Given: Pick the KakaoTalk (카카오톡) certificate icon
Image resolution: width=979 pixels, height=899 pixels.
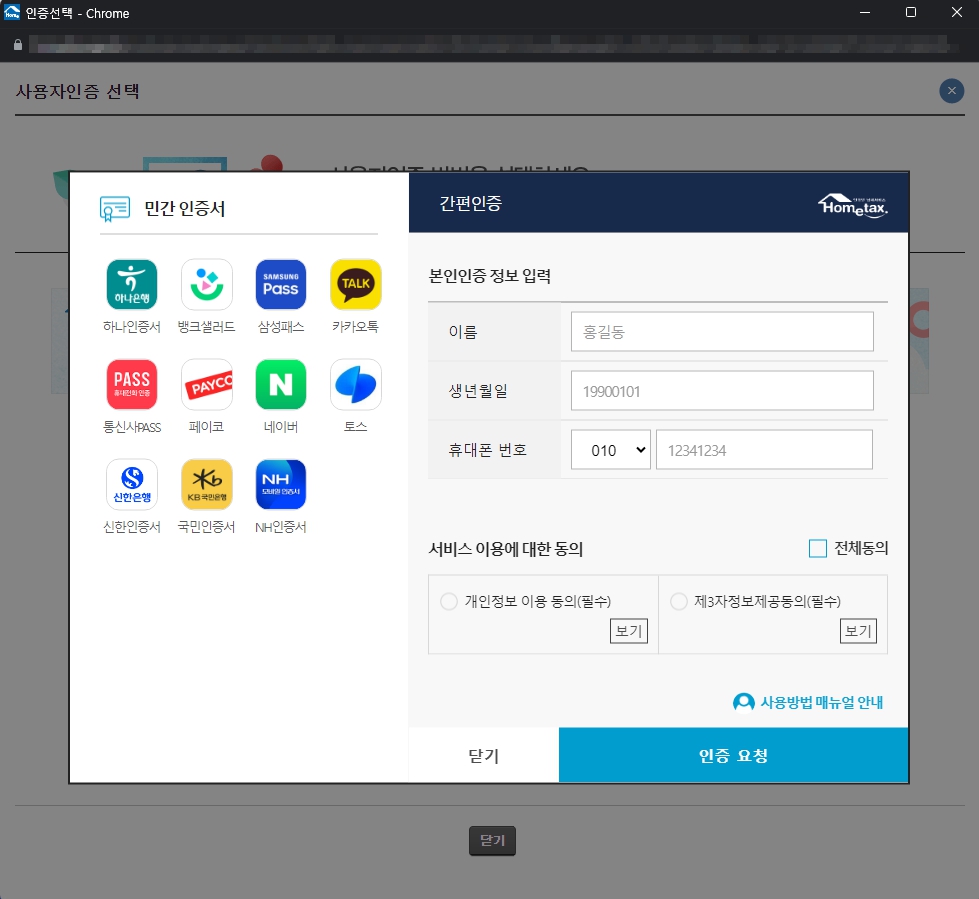Looking at the screenshot, I should tap(356, 285).
